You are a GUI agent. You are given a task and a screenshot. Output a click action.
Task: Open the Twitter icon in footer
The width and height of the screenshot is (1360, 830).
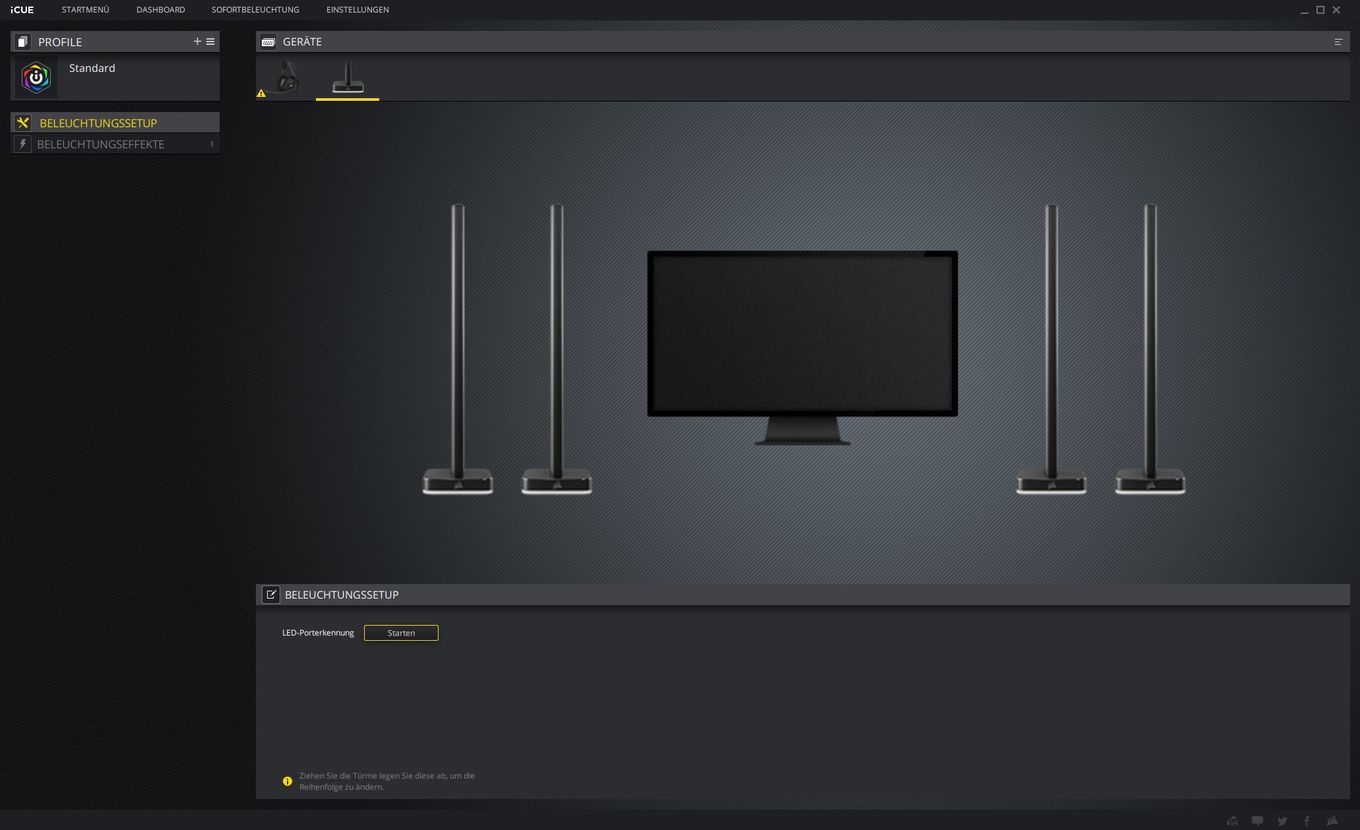(x=1282, y=821)
